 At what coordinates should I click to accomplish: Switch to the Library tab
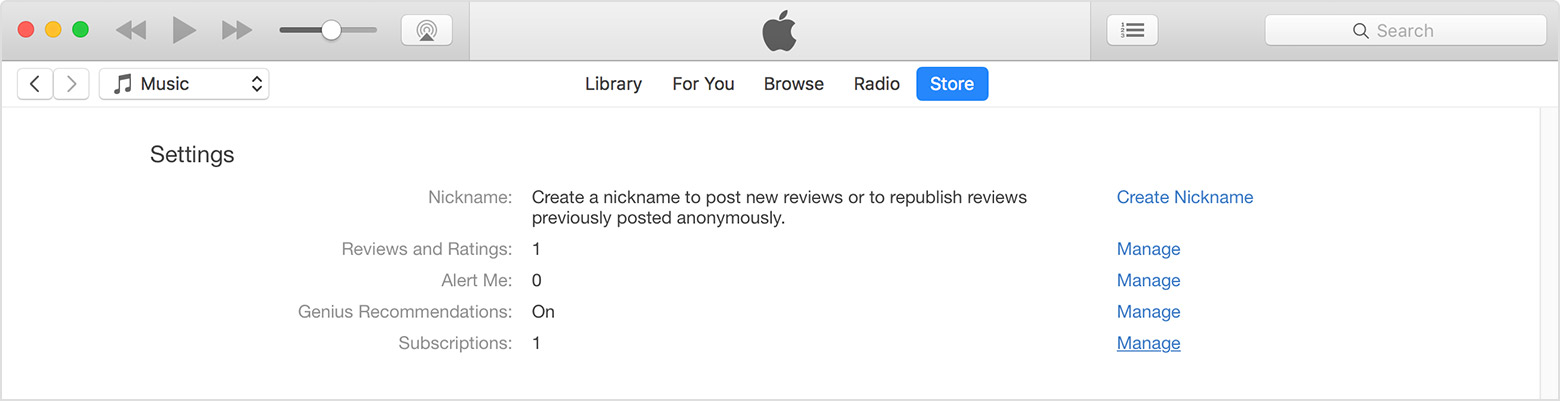coord(613,84)
